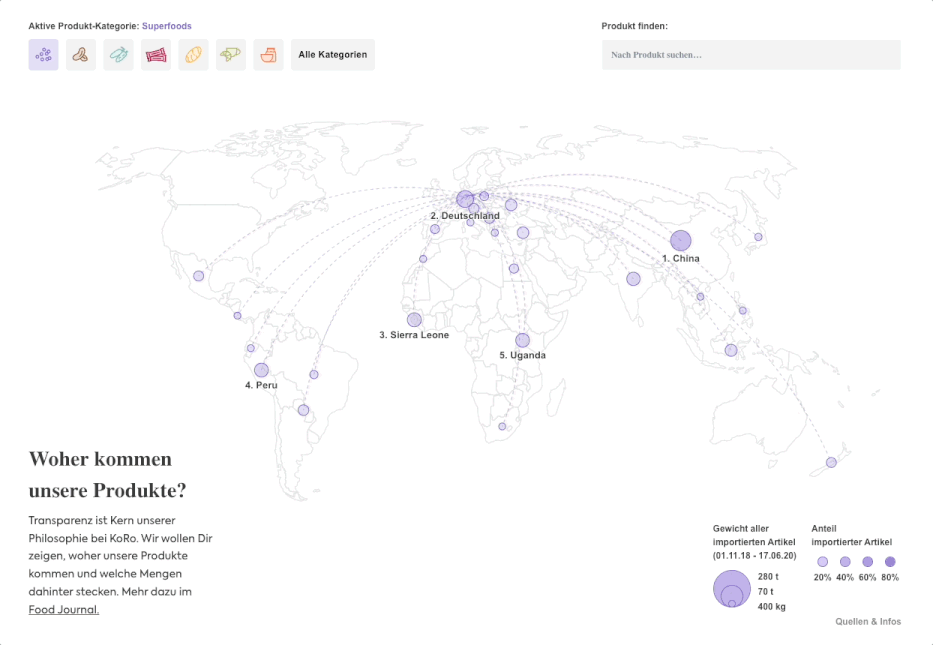Open the Food Journal link
This screenshot has height=645, width=933.
tap(63, 609)
